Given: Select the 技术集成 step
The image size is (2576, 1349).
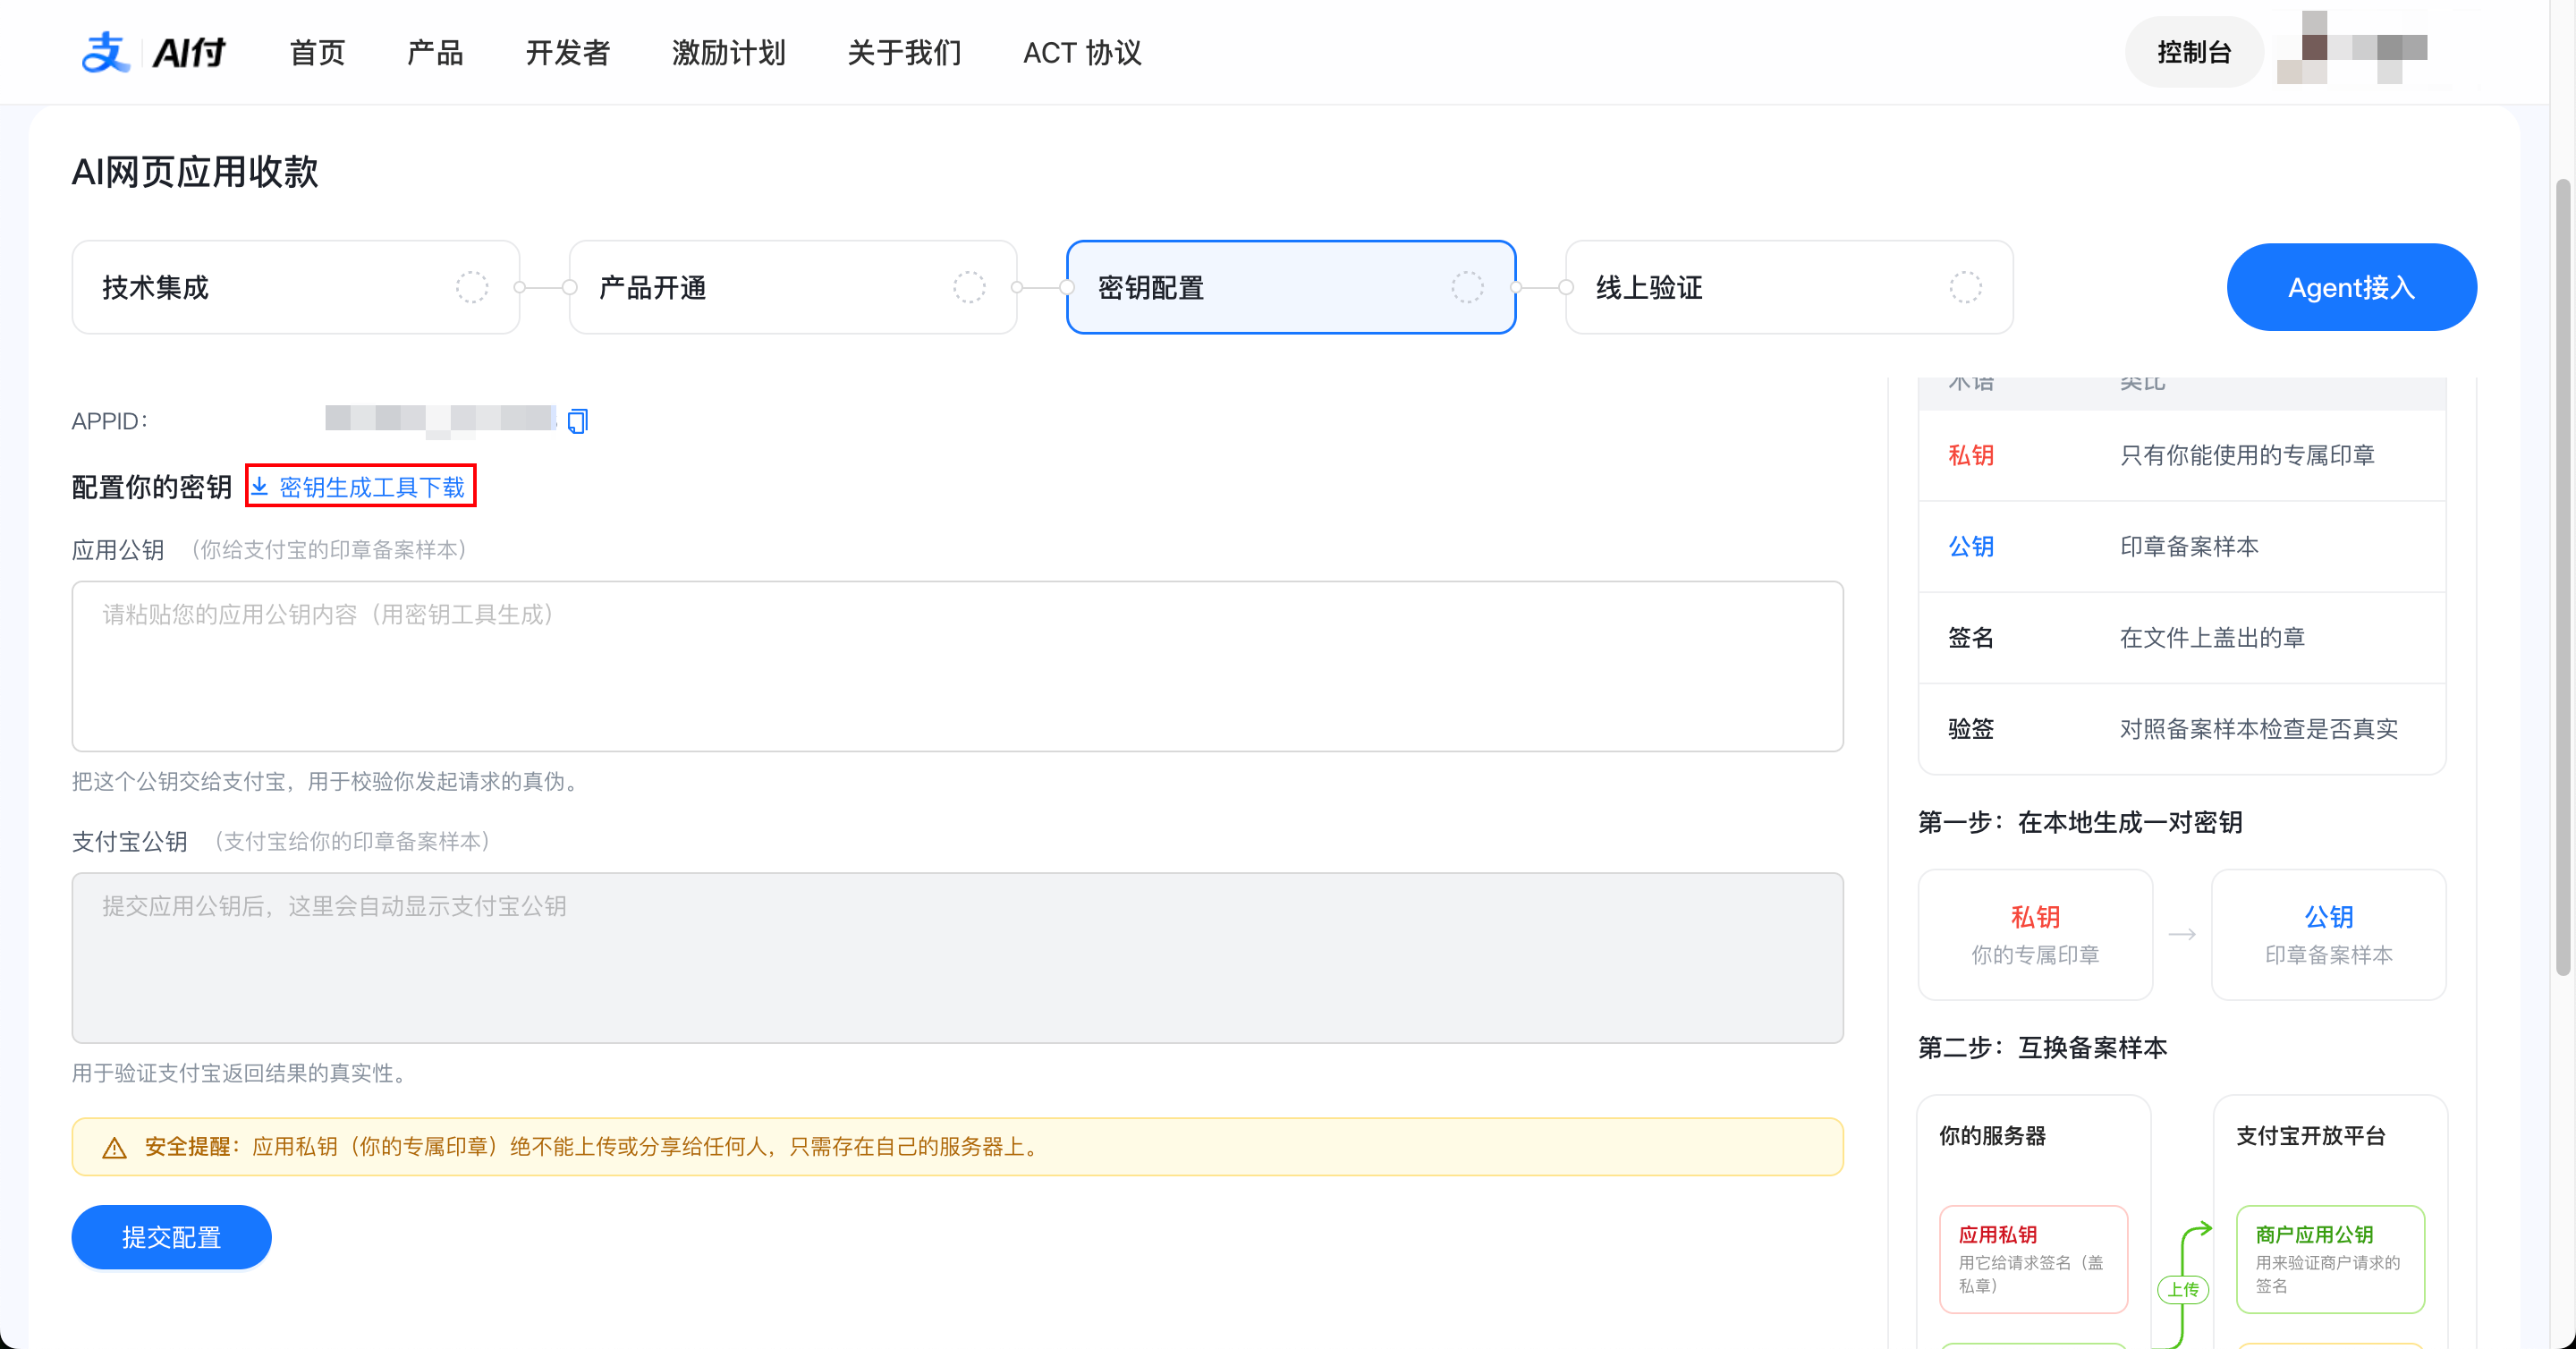Looking at the screenshot, I should (296, 288).
